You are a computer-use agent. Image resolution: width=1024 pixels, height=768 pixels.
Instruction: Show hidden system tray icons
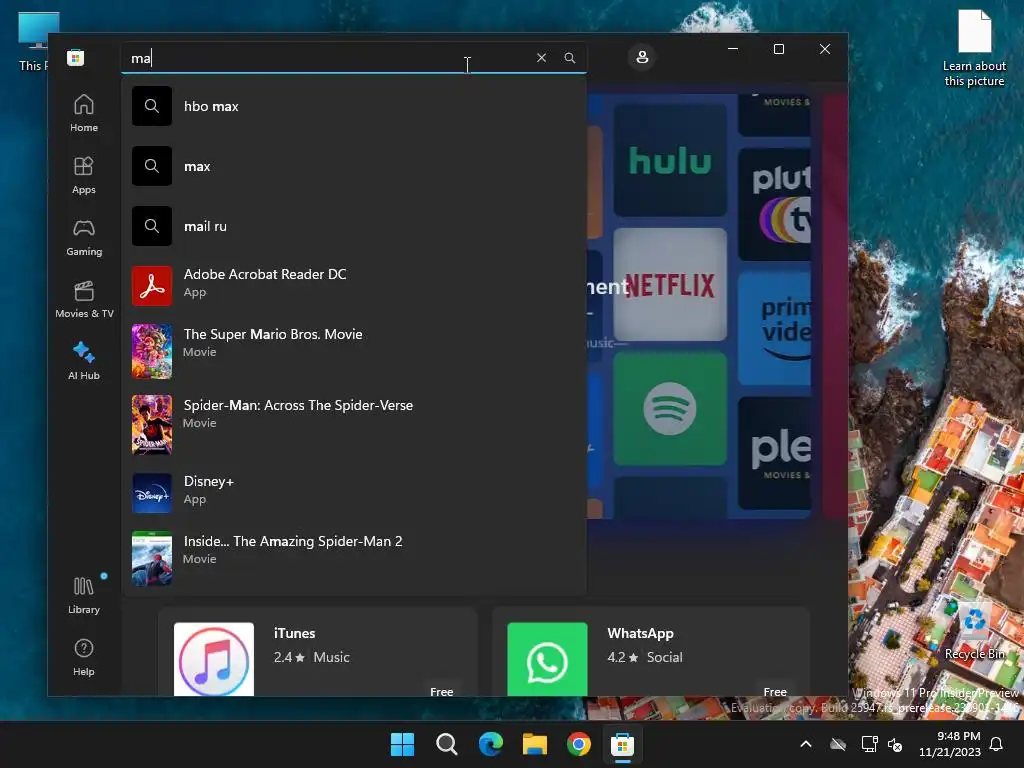pos(806,744)
